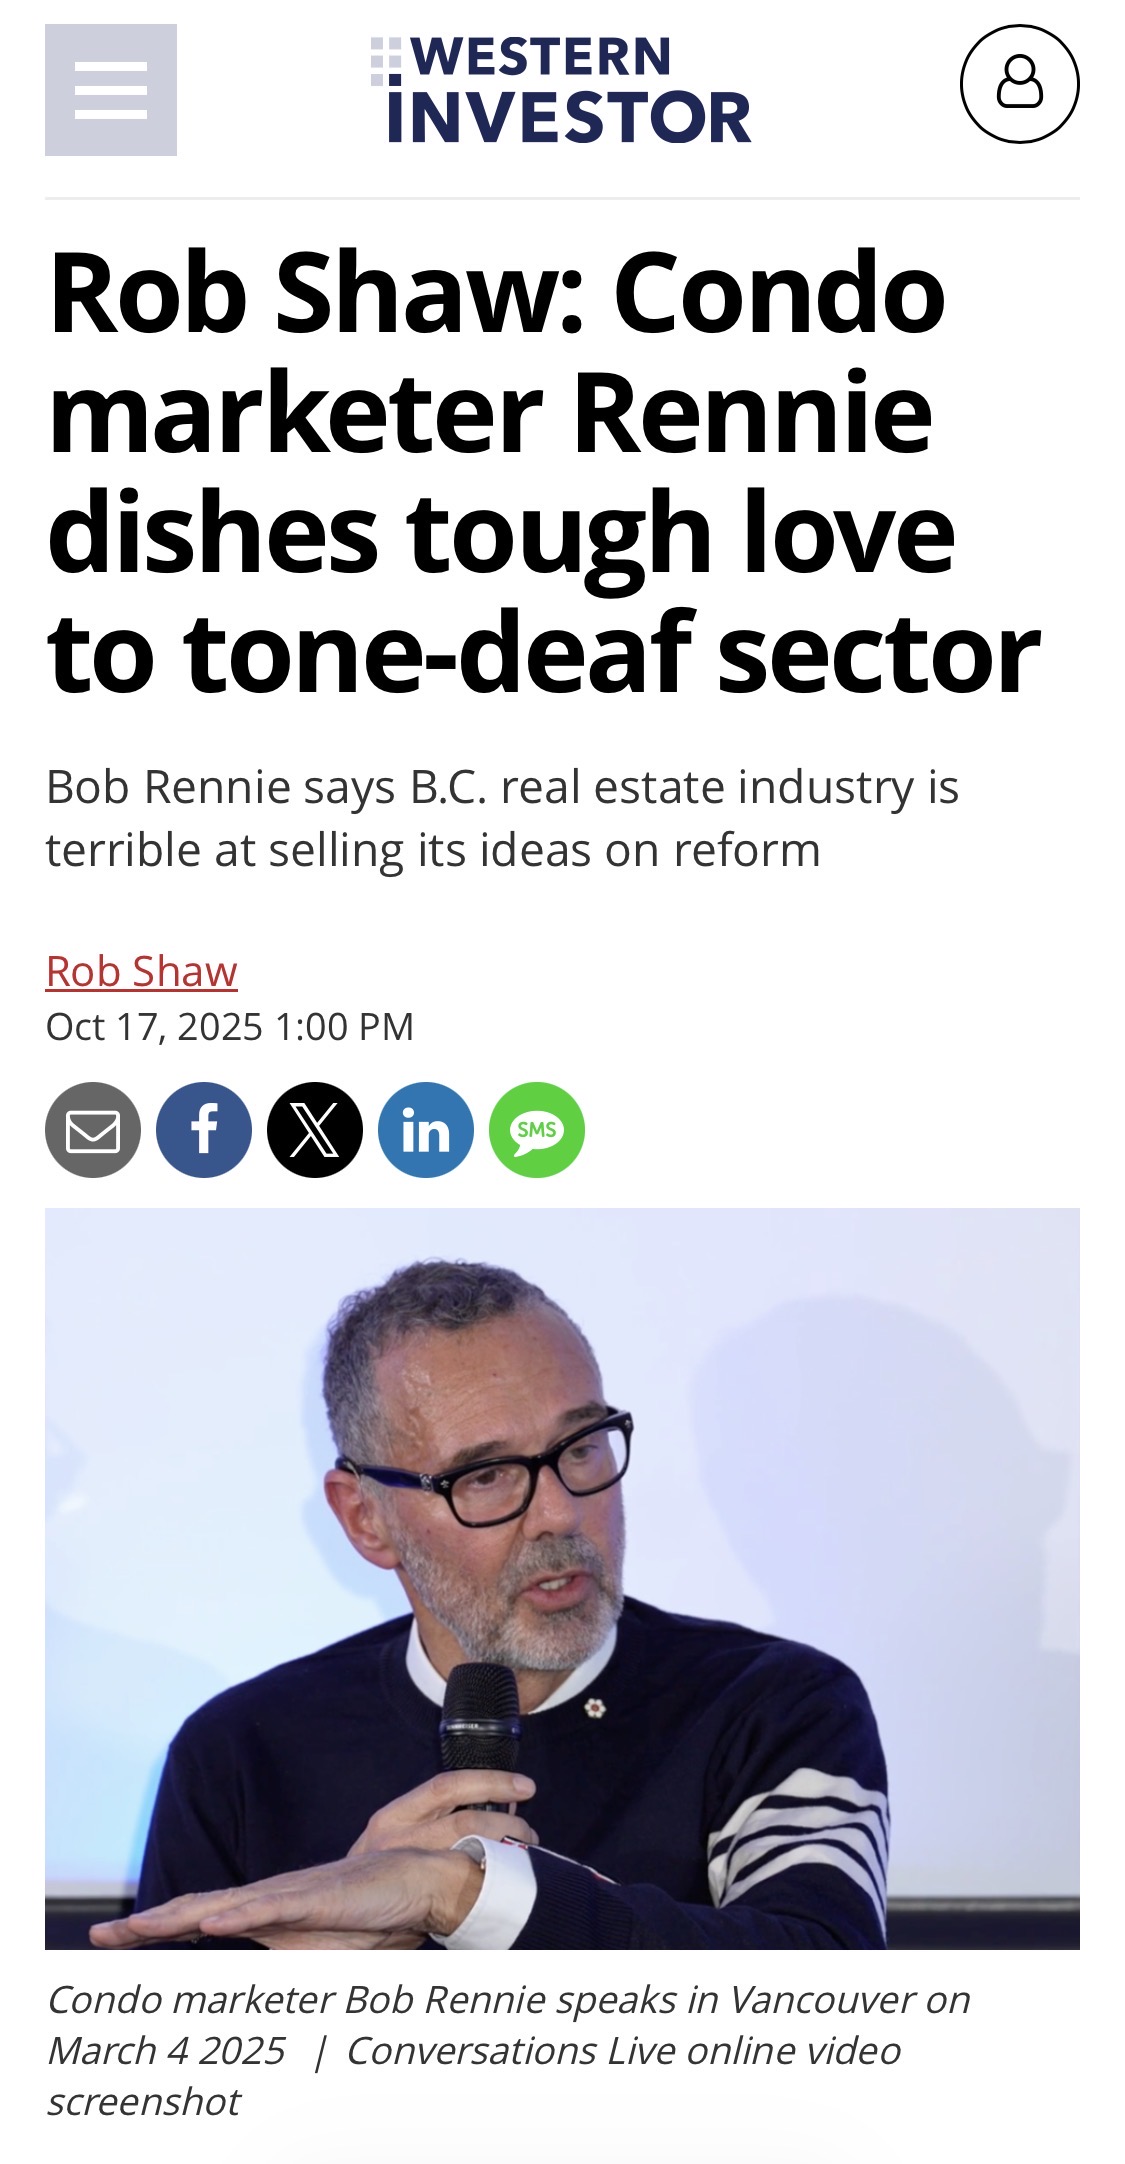Image resolution: width=1125 pixels, height=2164 pixels.
Task: Share the article via SMS icon
Action: pos(537,1130)
